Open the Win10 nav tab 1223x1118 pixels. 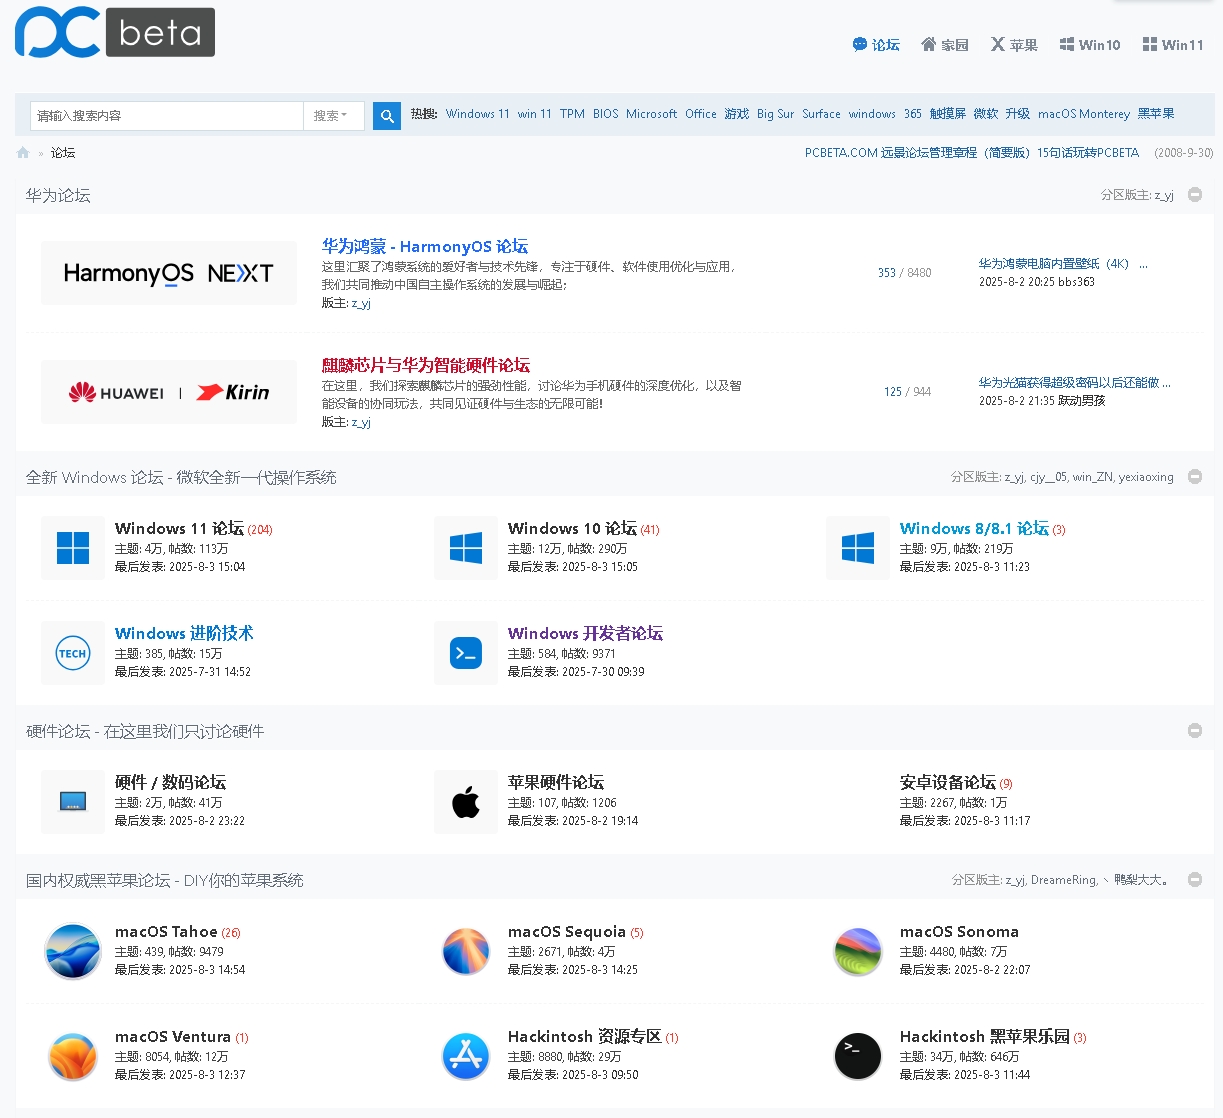tap(1090, 45)
